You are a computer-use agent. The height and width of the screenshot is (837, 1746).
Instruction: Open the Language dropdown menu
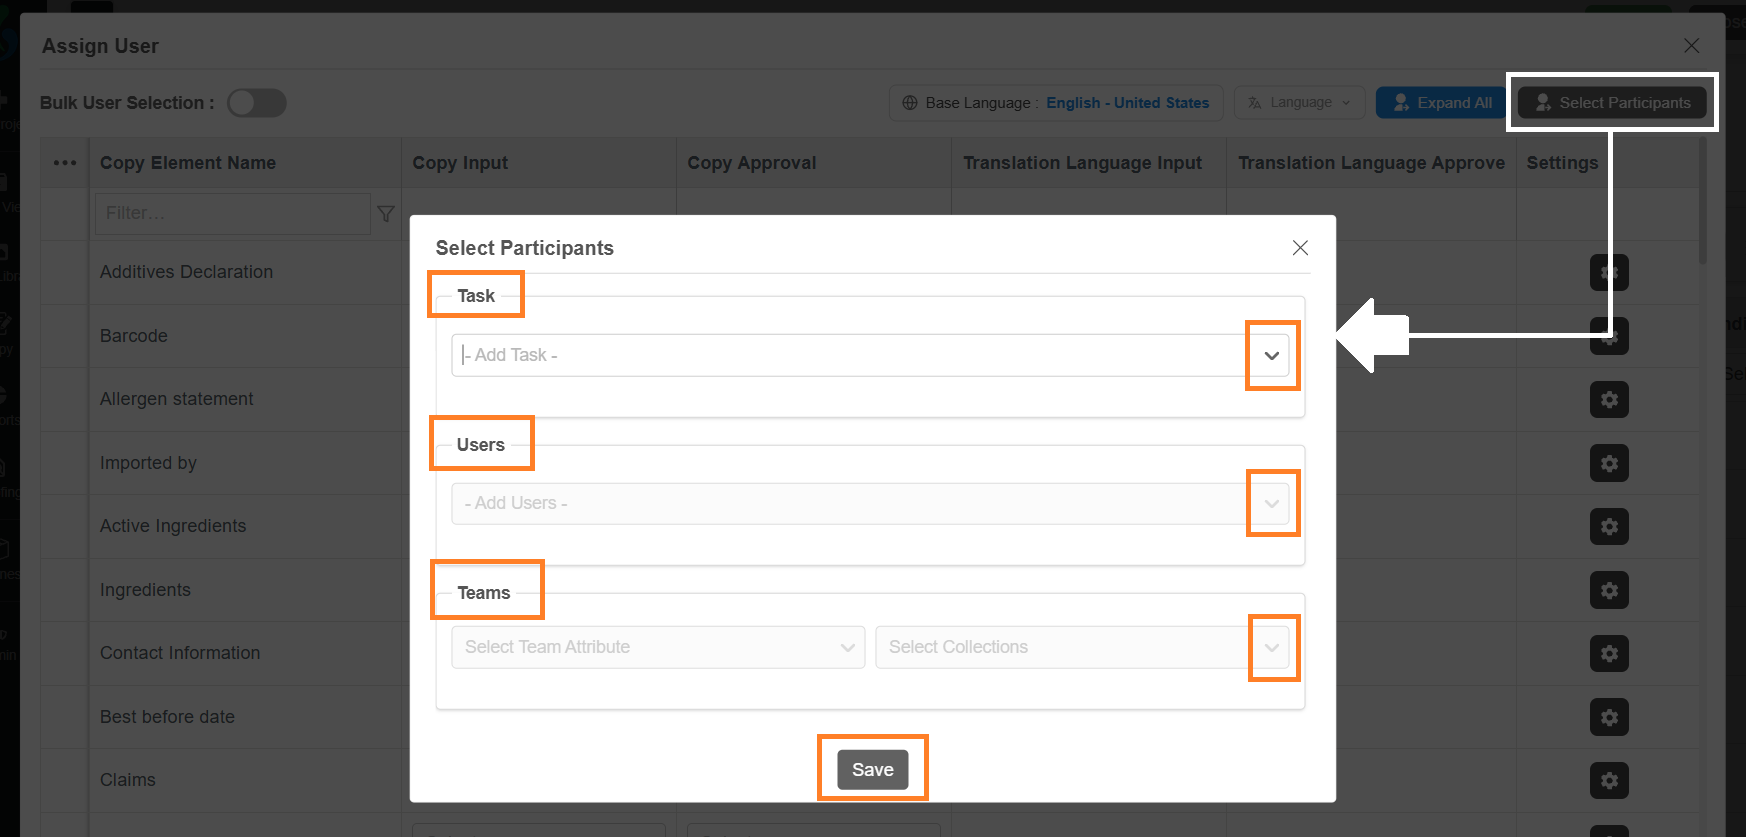(1300, 102)
